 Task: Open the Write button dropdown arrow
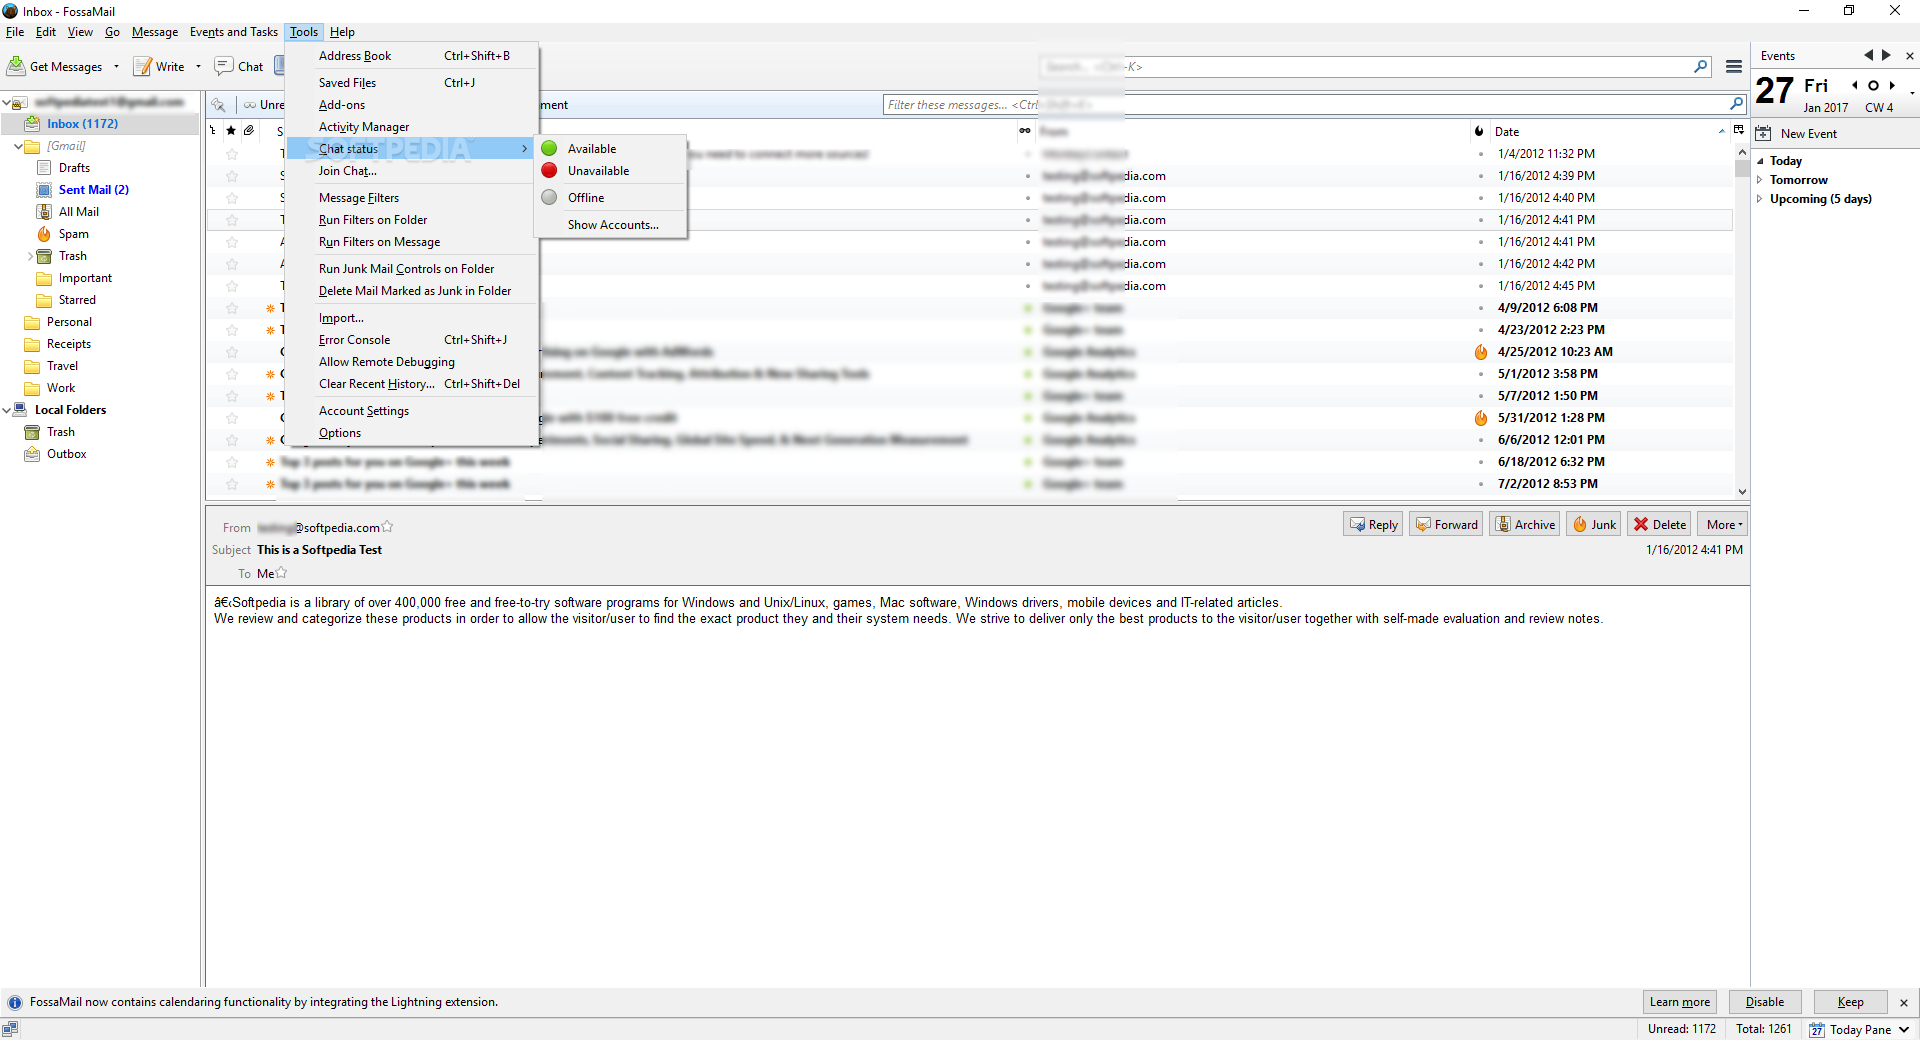coord(198,67)
